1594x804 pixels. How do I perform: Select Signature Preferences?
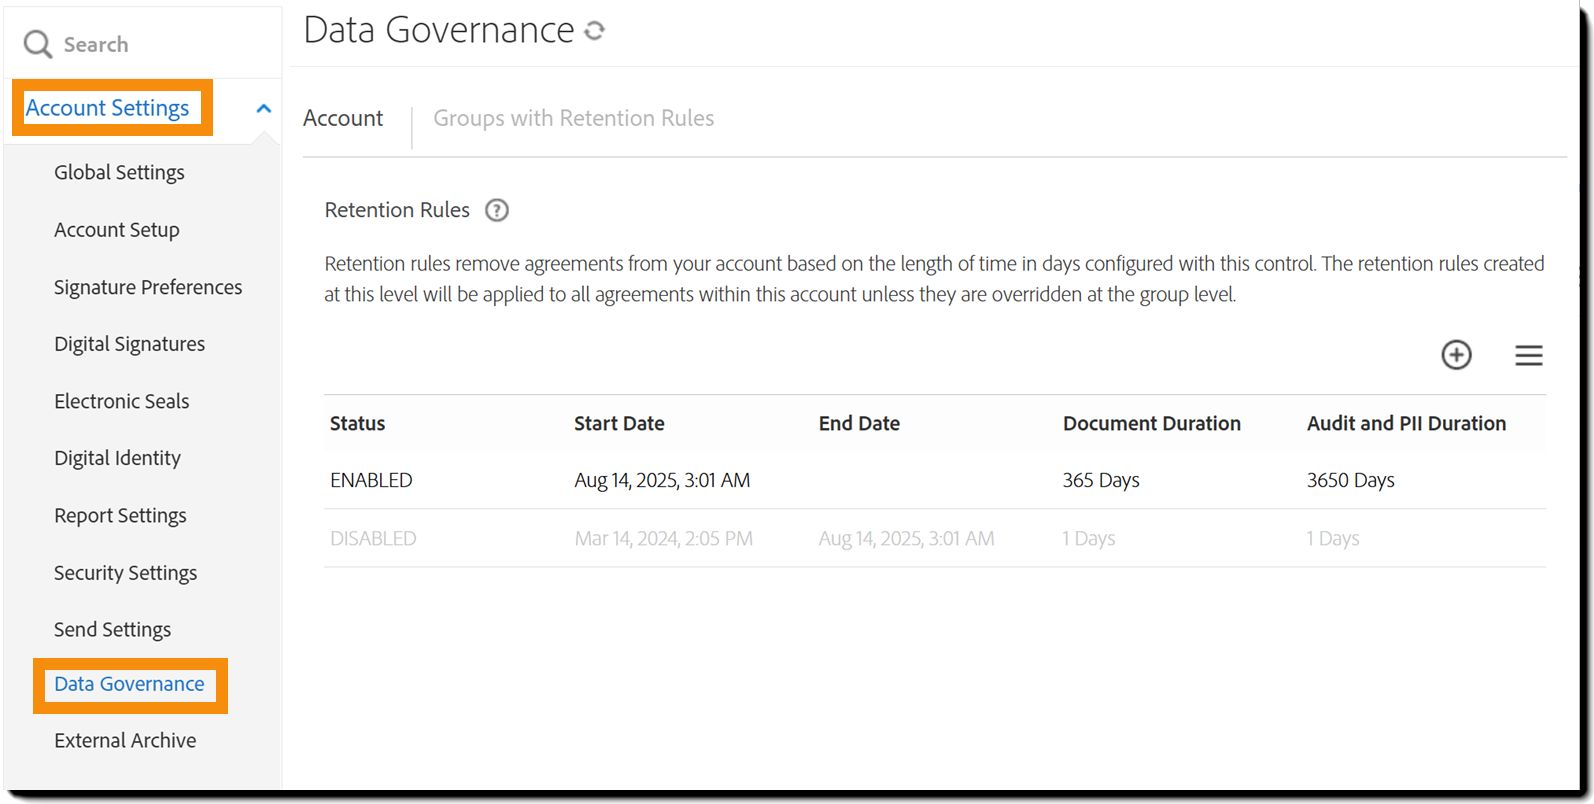tap(148, 287)
